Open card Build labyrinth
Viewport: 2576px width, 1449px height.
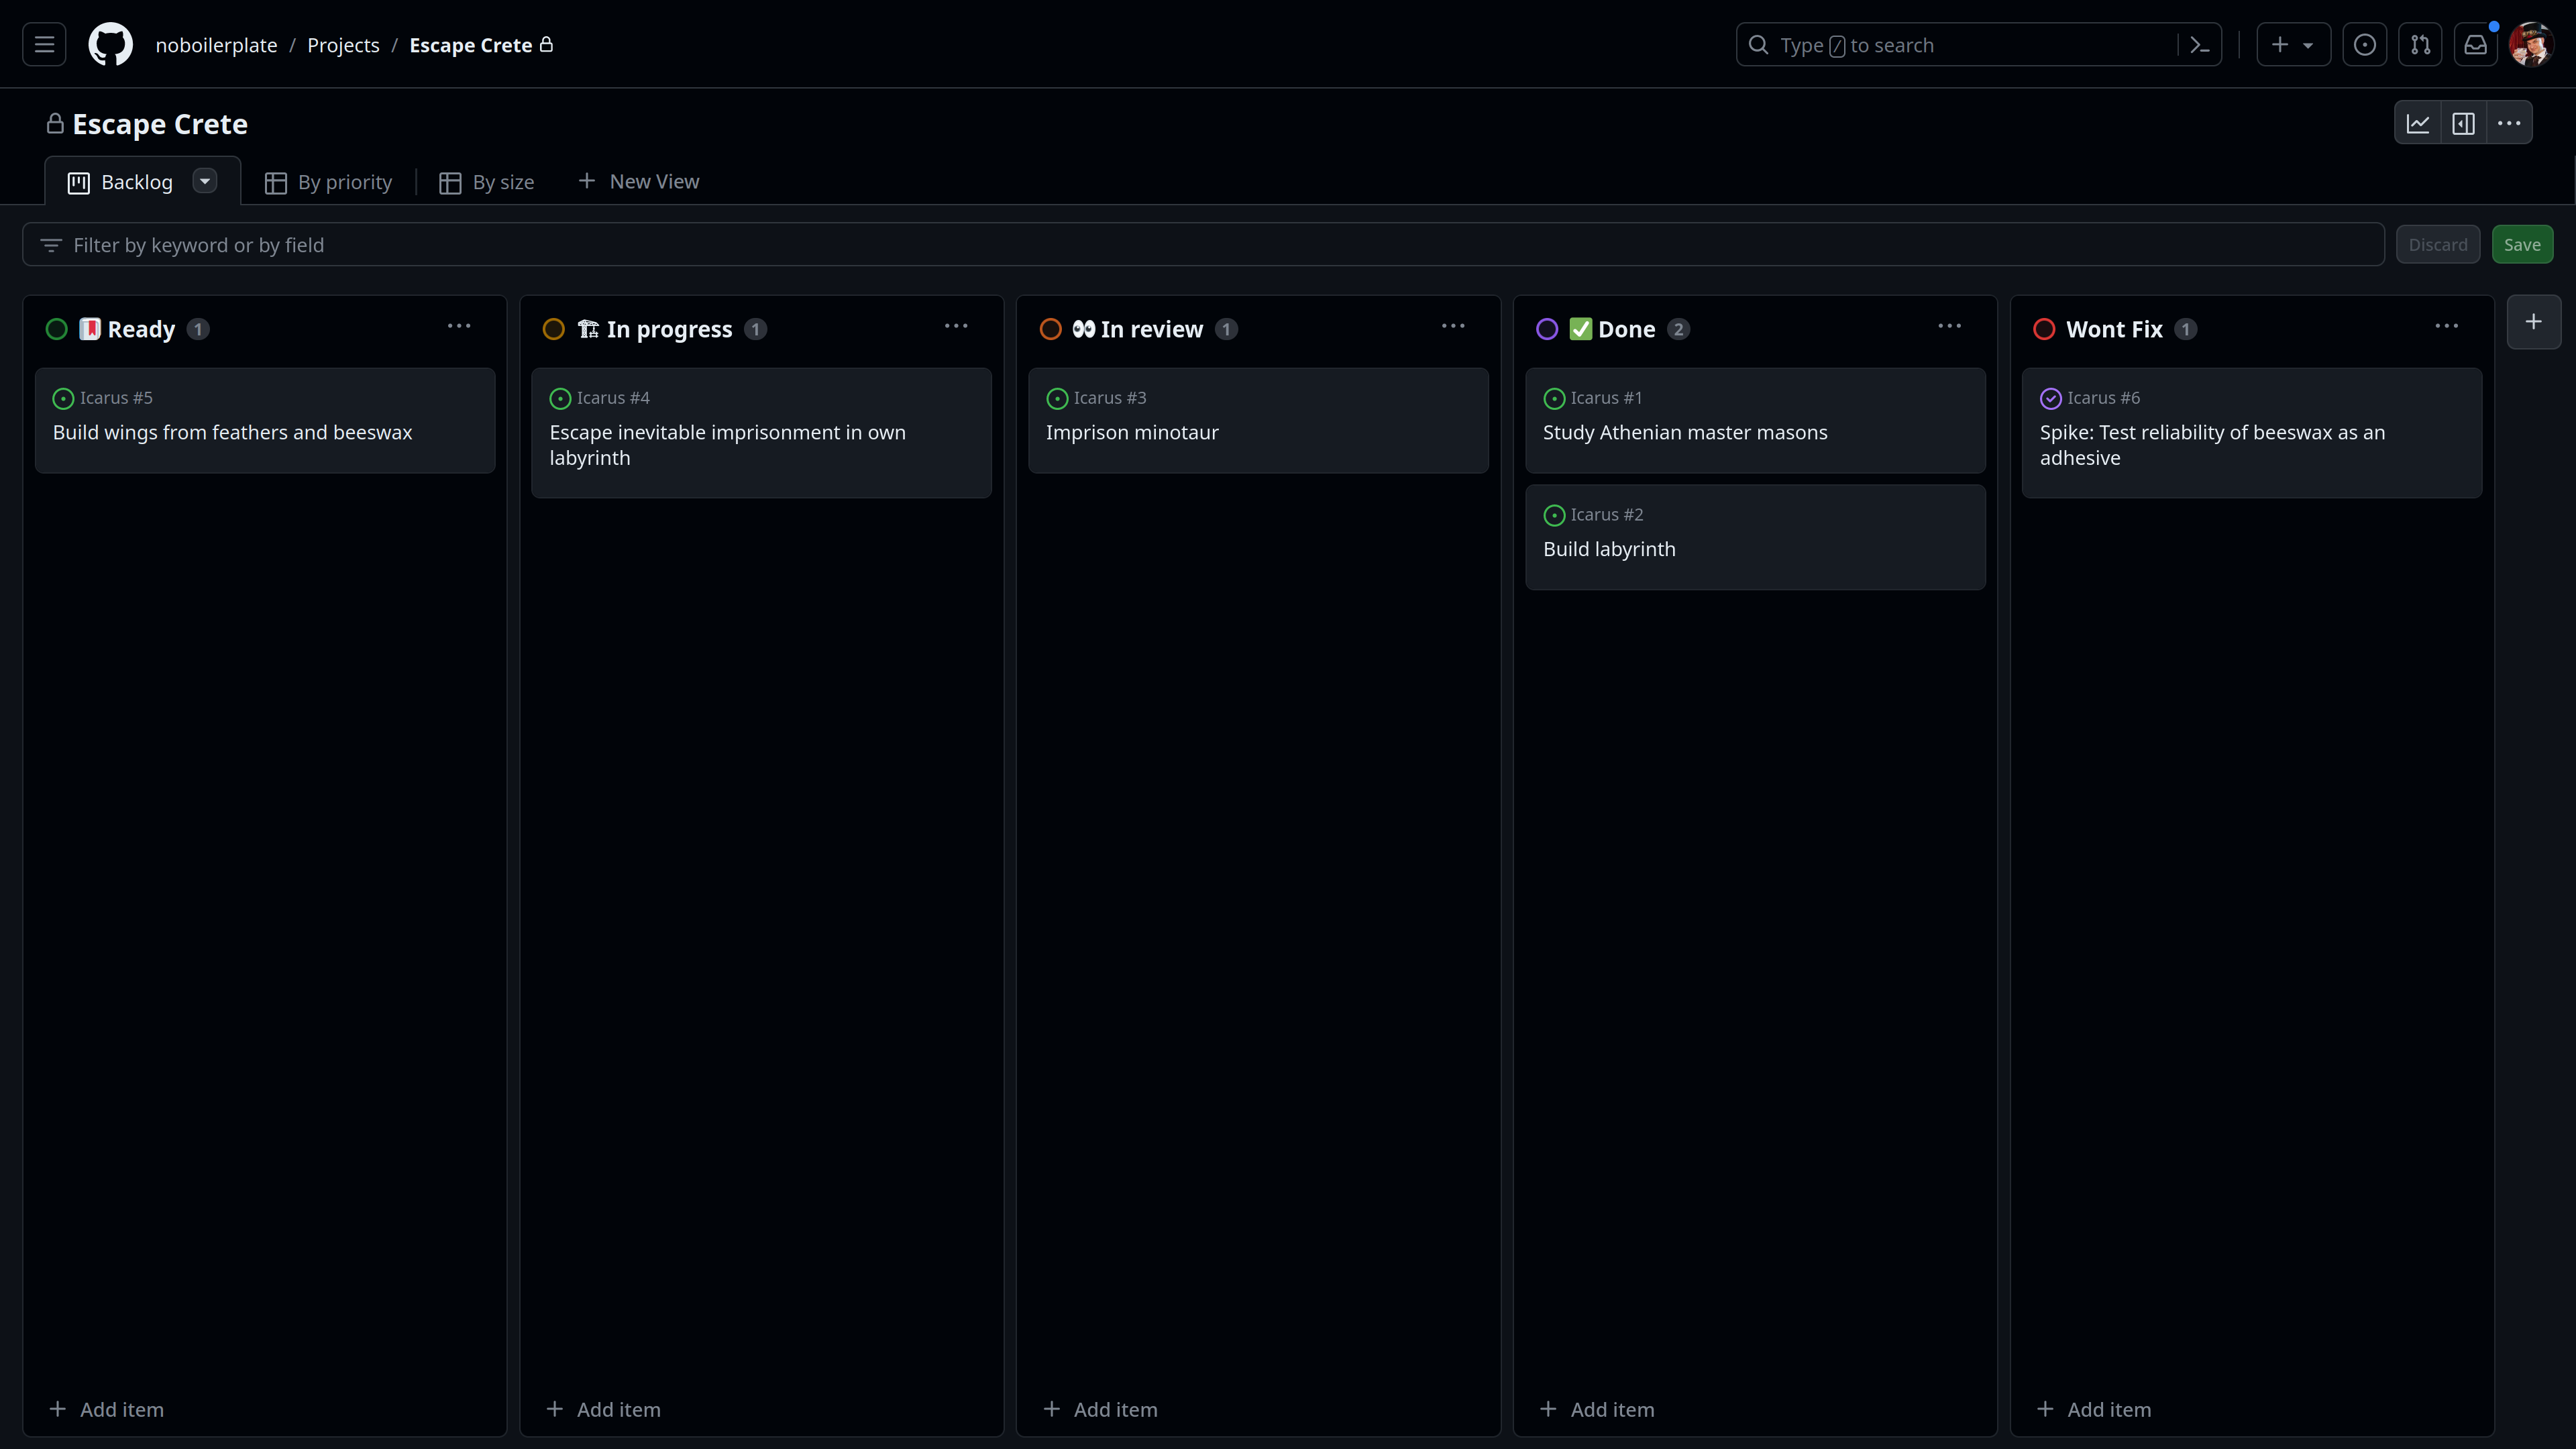tap(1609, 549)
